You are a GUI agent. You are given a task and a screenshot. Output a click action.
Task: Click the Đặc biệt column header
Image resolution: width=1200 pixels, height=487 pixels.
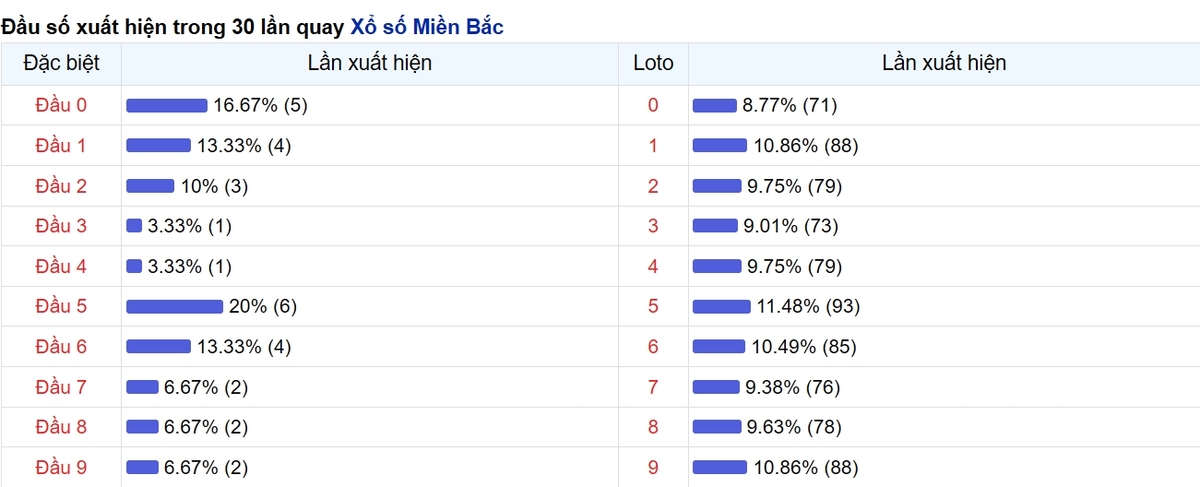coord(61,63)
